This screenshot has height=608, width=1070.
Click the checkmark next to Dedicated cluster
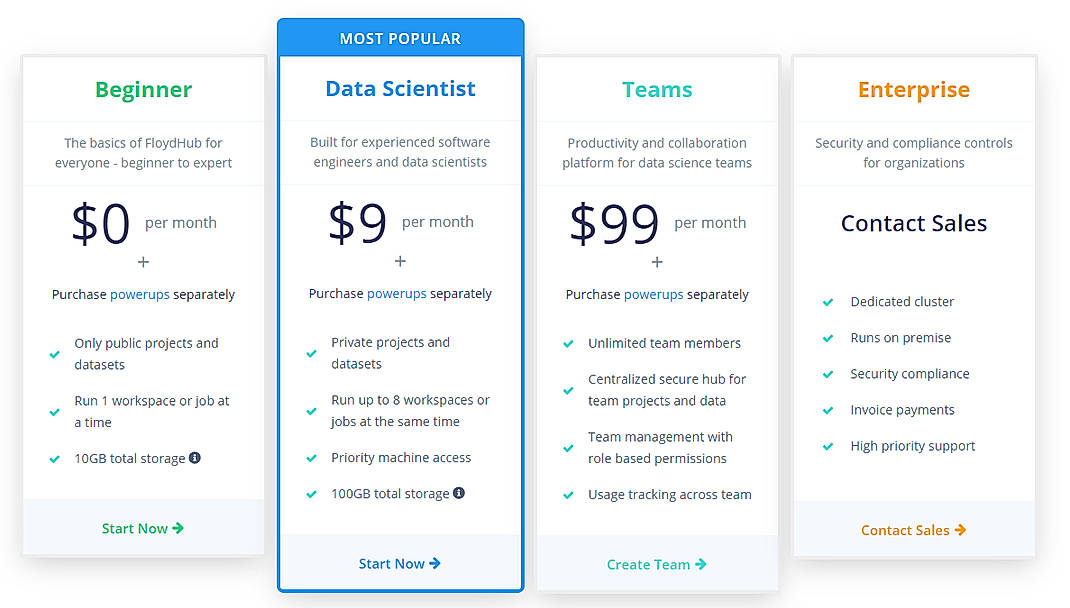(828, 301)
